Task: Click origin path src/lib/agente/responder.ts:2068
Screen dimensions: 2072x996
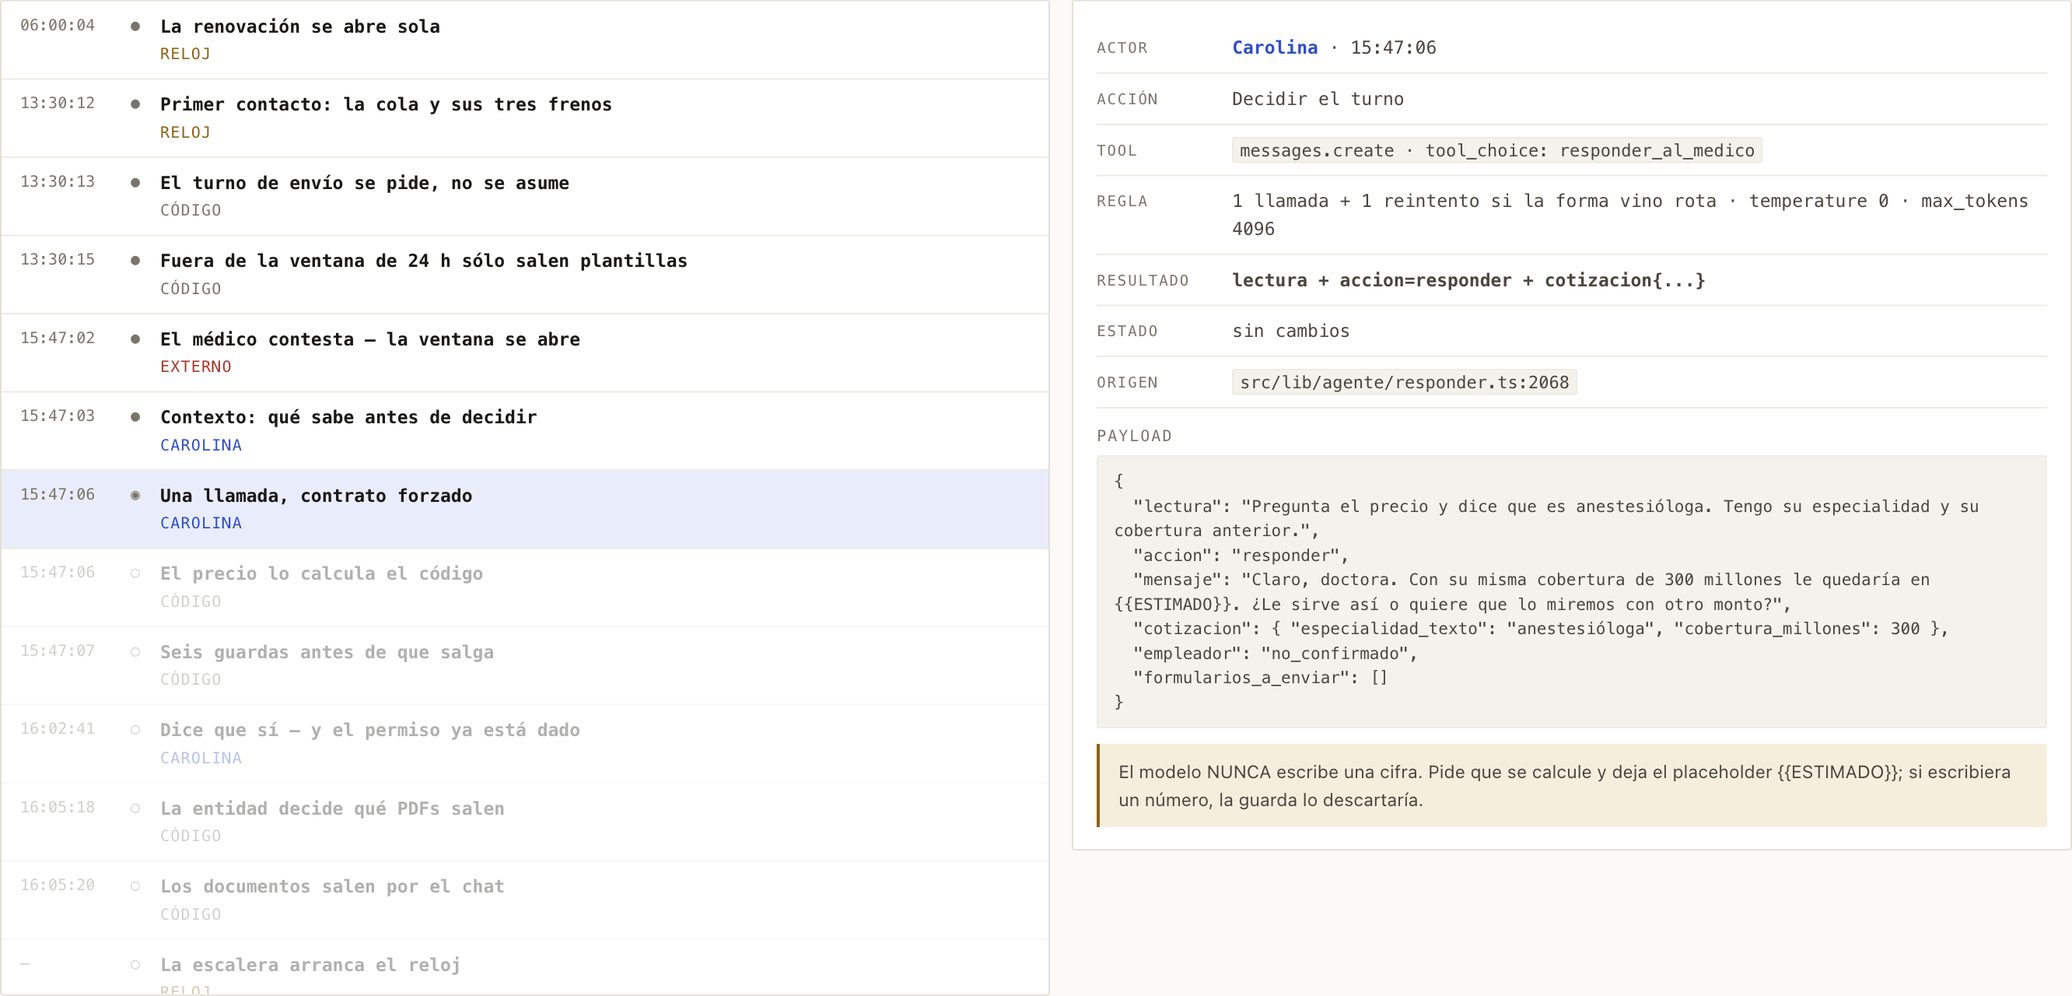Action: pos(1404,382)
